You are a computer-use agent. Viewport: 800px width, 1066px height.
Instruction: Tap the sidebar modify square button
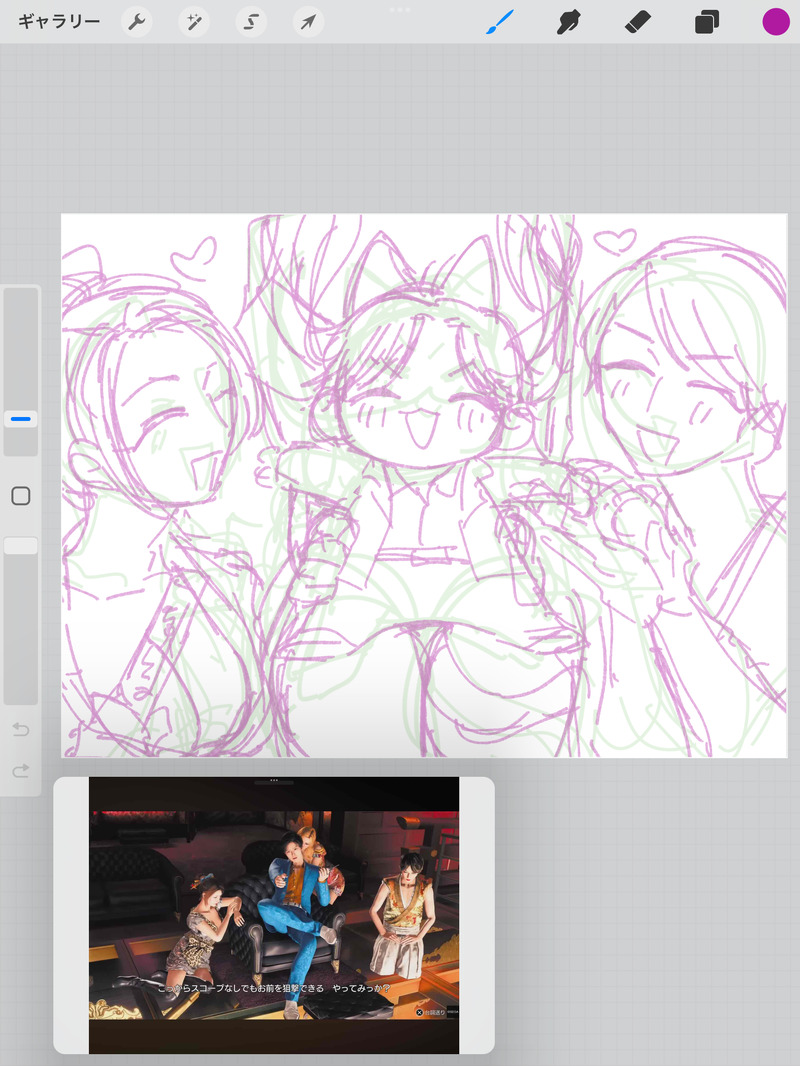(20, 496)
